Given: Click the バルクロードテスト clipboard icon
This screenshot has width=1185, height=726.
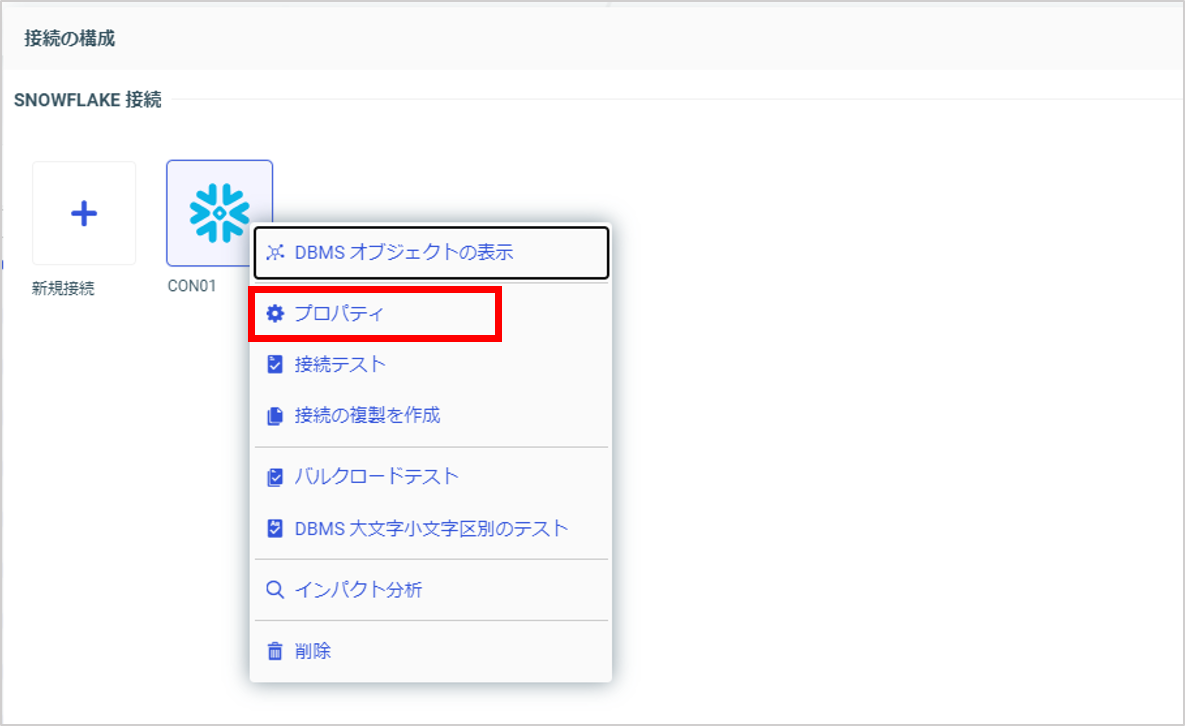Looking at the screenshot, I should tap(275, 476).
